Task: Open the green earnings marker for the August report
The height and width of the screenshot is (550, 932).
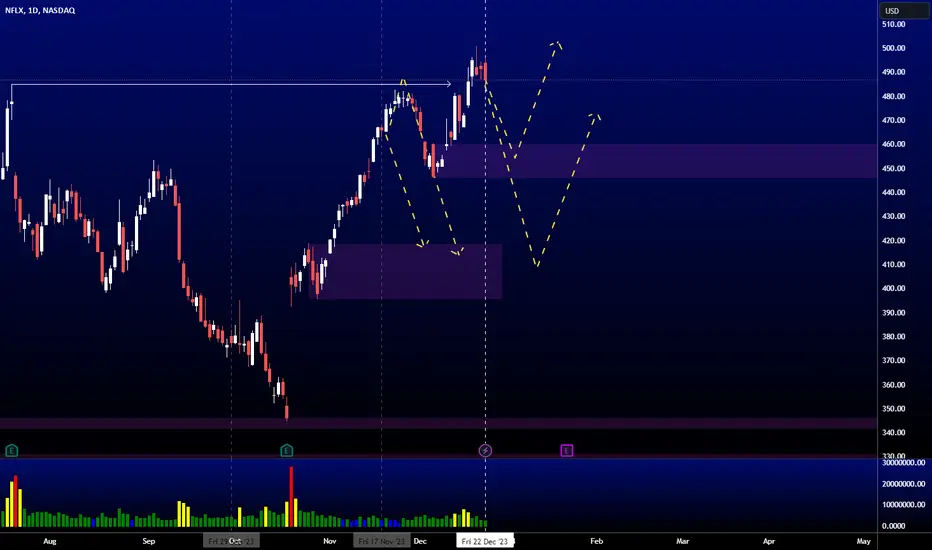Action: tap(11, 451)
